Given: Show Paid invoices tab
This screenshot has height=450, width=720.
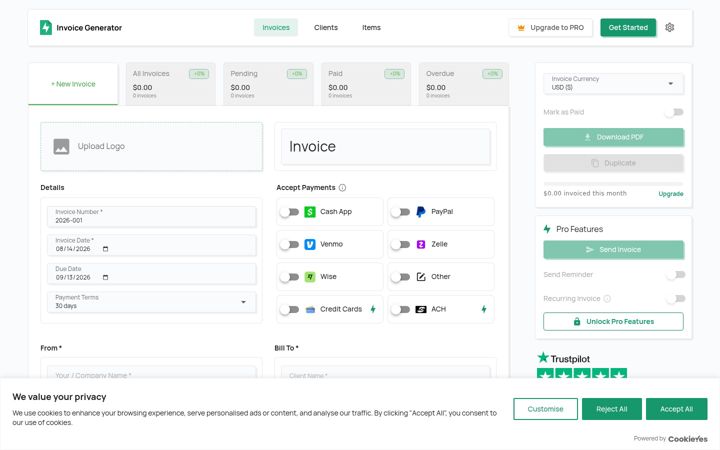Looking at the screenshot, I should (x=366, y=84).
